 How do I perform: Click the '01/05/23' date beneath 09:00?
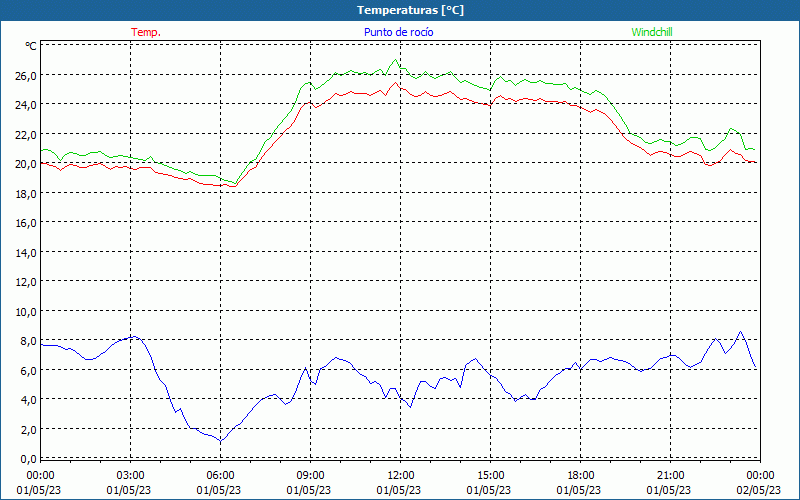point(309,490)
